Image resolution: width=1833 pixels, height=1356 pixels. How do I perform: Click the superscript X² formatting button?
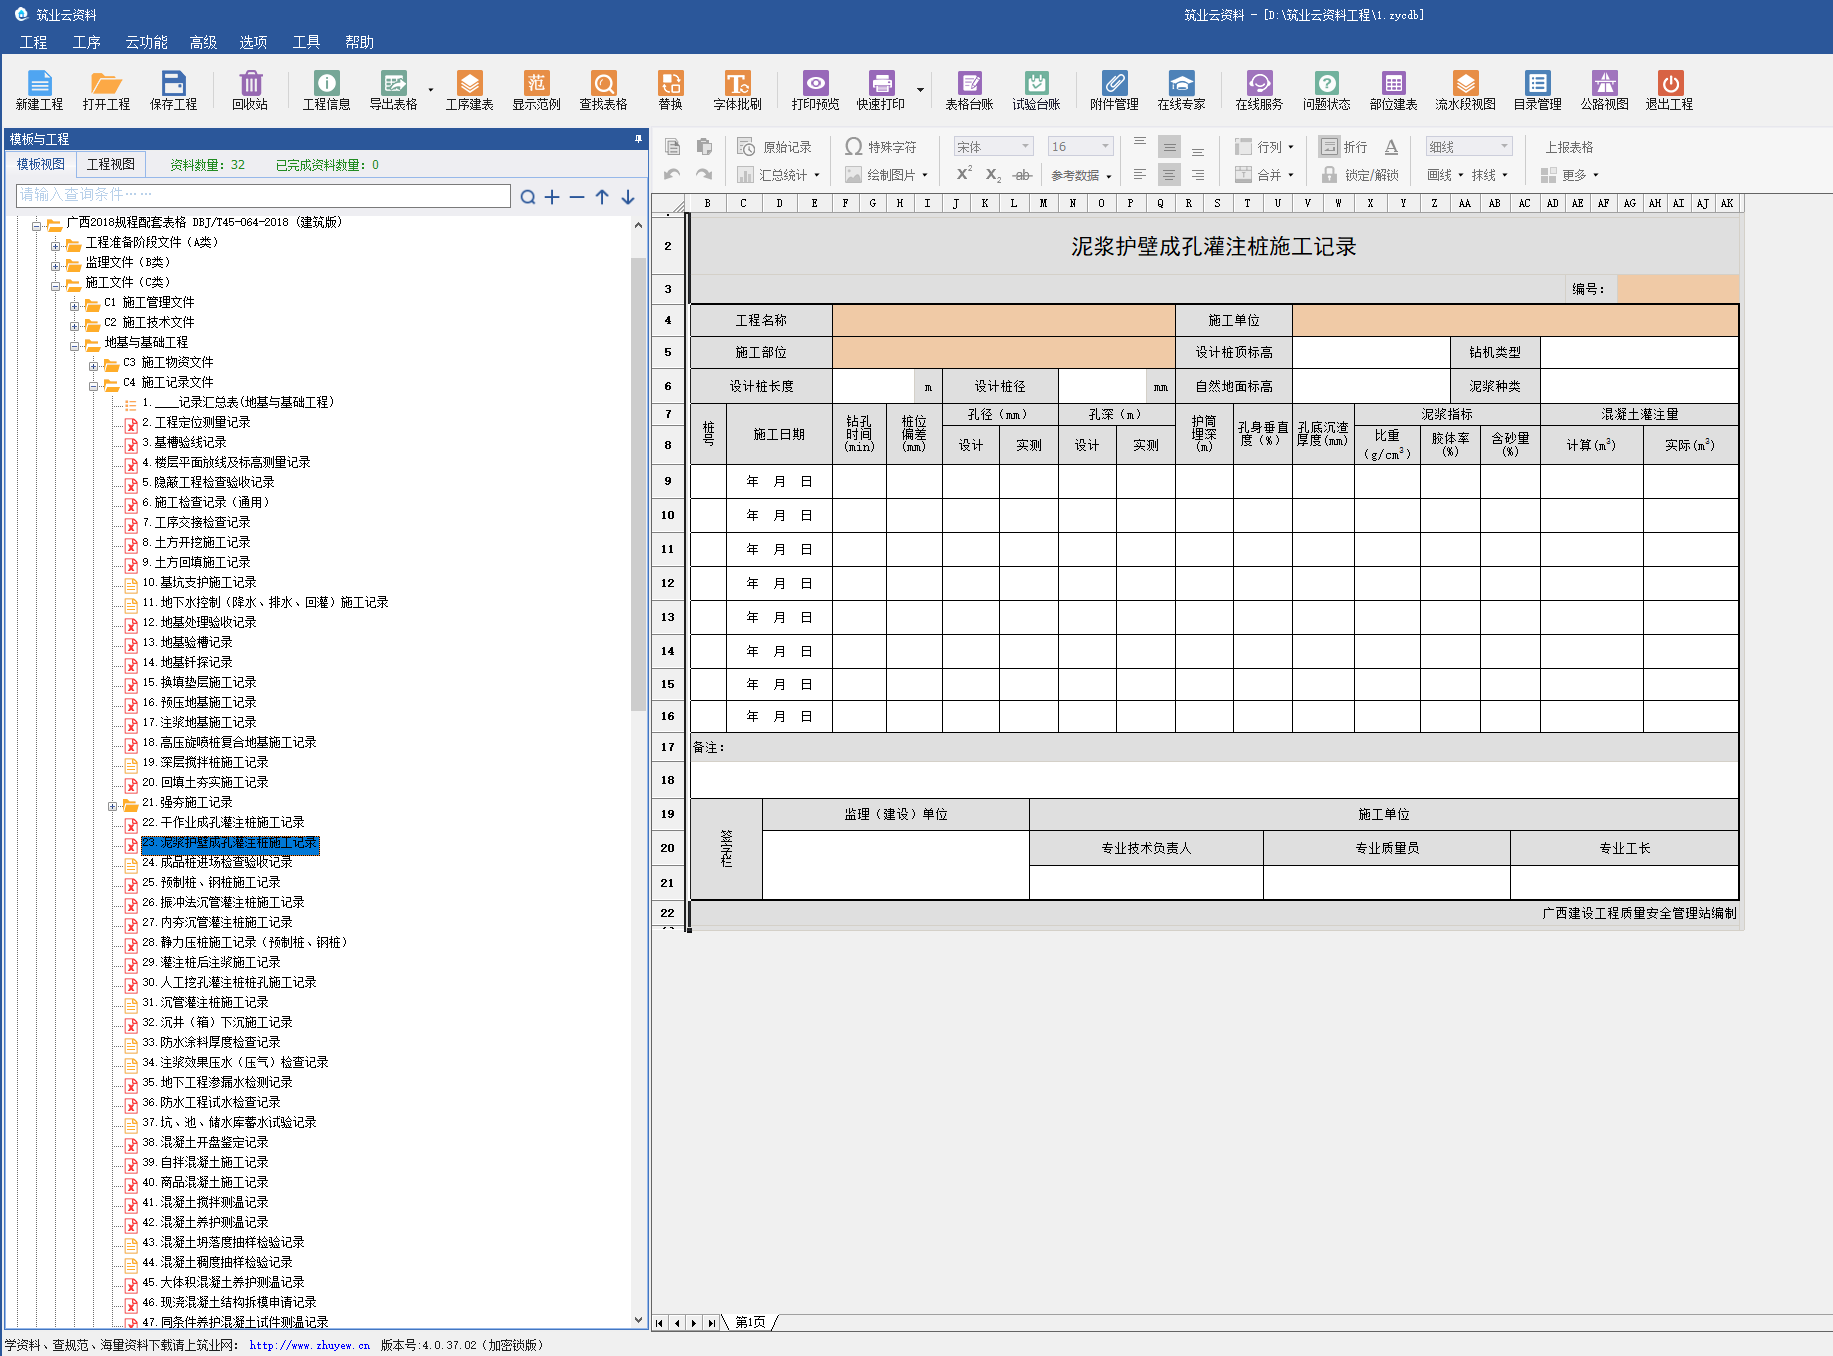(964, 174)
